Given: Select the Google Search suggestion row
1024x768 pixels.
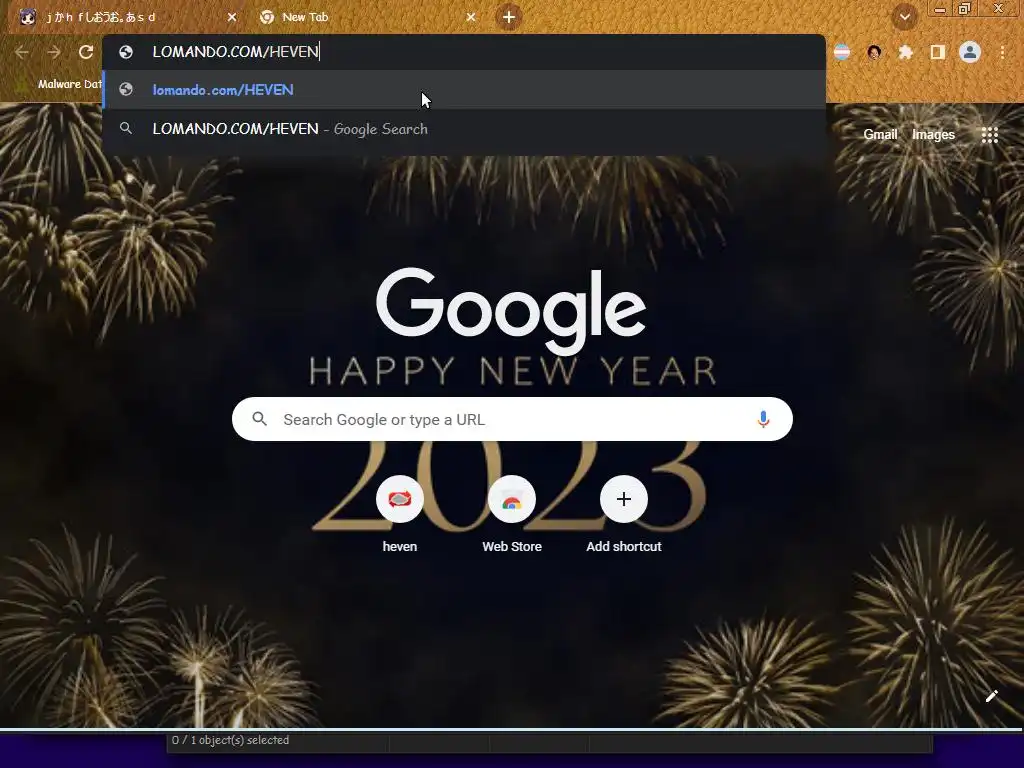Looking at the screenshot, I should [464, 129].
